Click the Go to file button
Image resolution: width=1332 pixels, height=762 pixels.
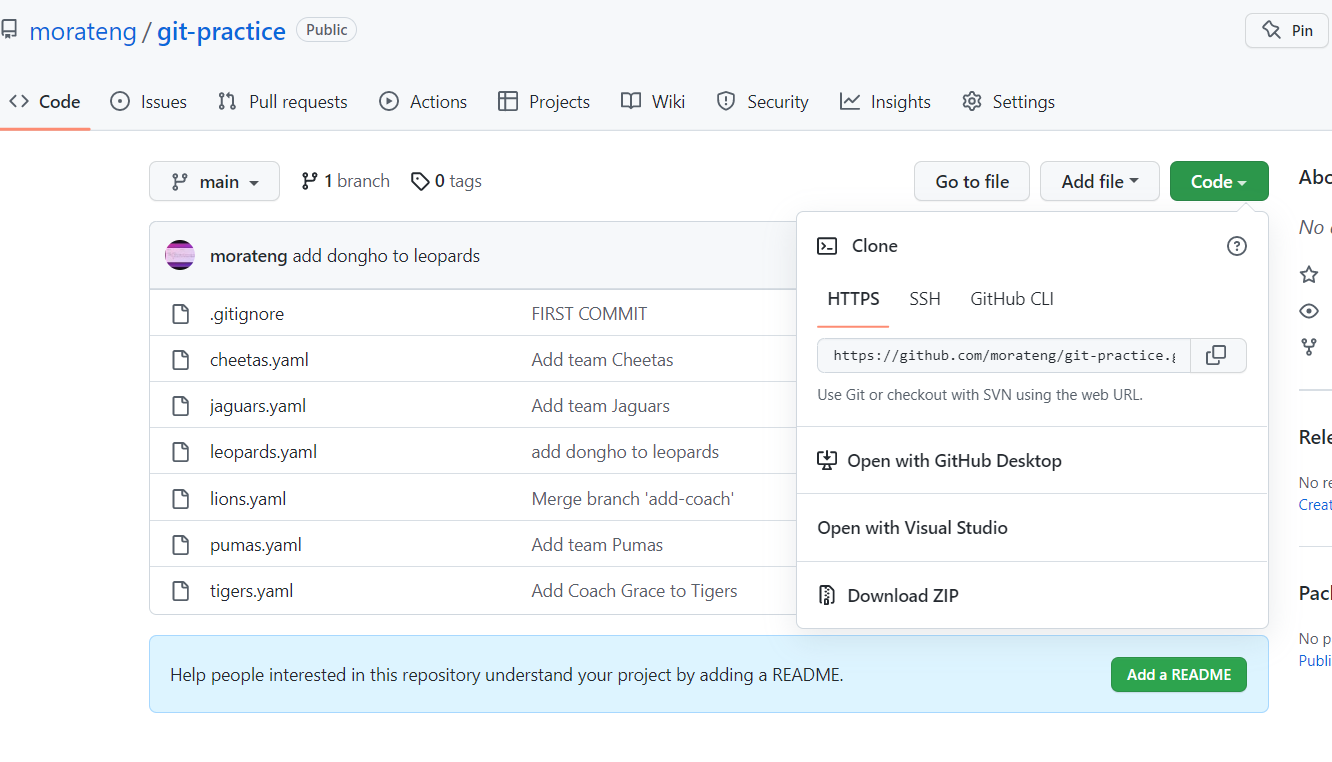[x=972, y=181]
